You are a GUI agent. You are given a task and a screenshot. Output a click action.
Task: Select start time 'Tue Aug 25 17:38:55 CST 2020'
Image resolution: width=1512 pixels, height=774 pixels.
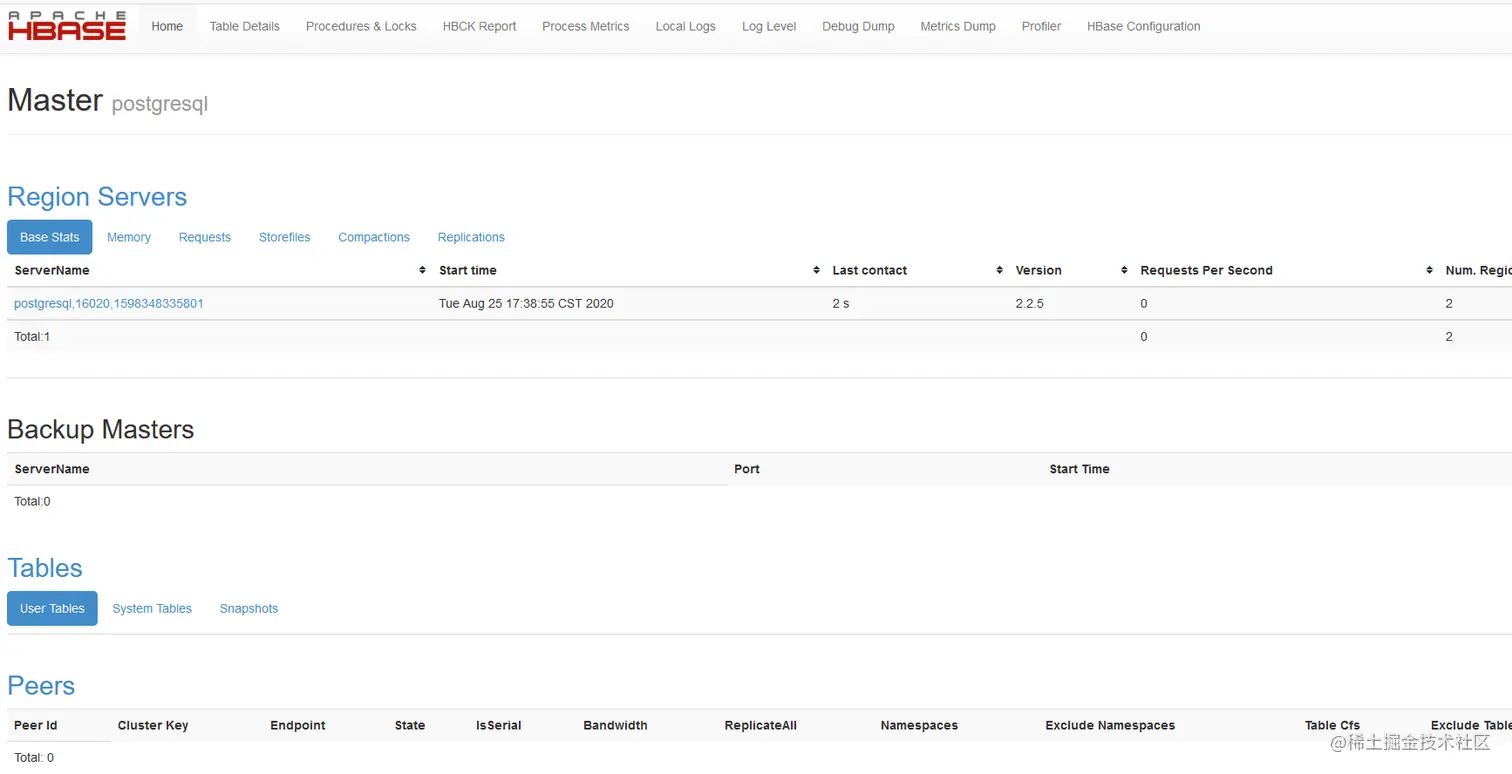click(526, 303)
